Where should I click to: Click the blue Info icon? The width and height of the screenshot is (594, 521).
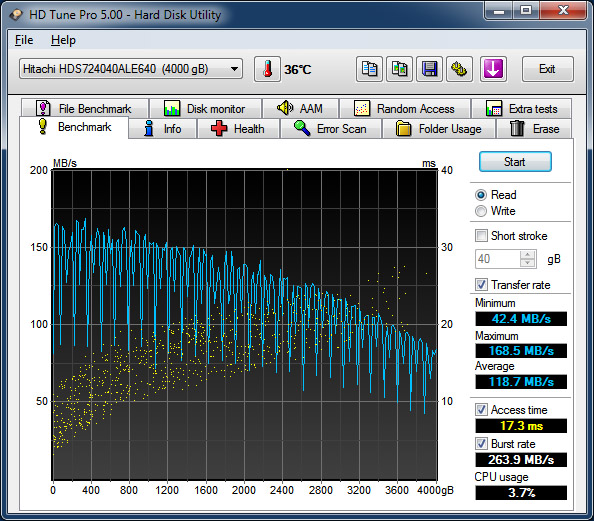pos(149,128)
